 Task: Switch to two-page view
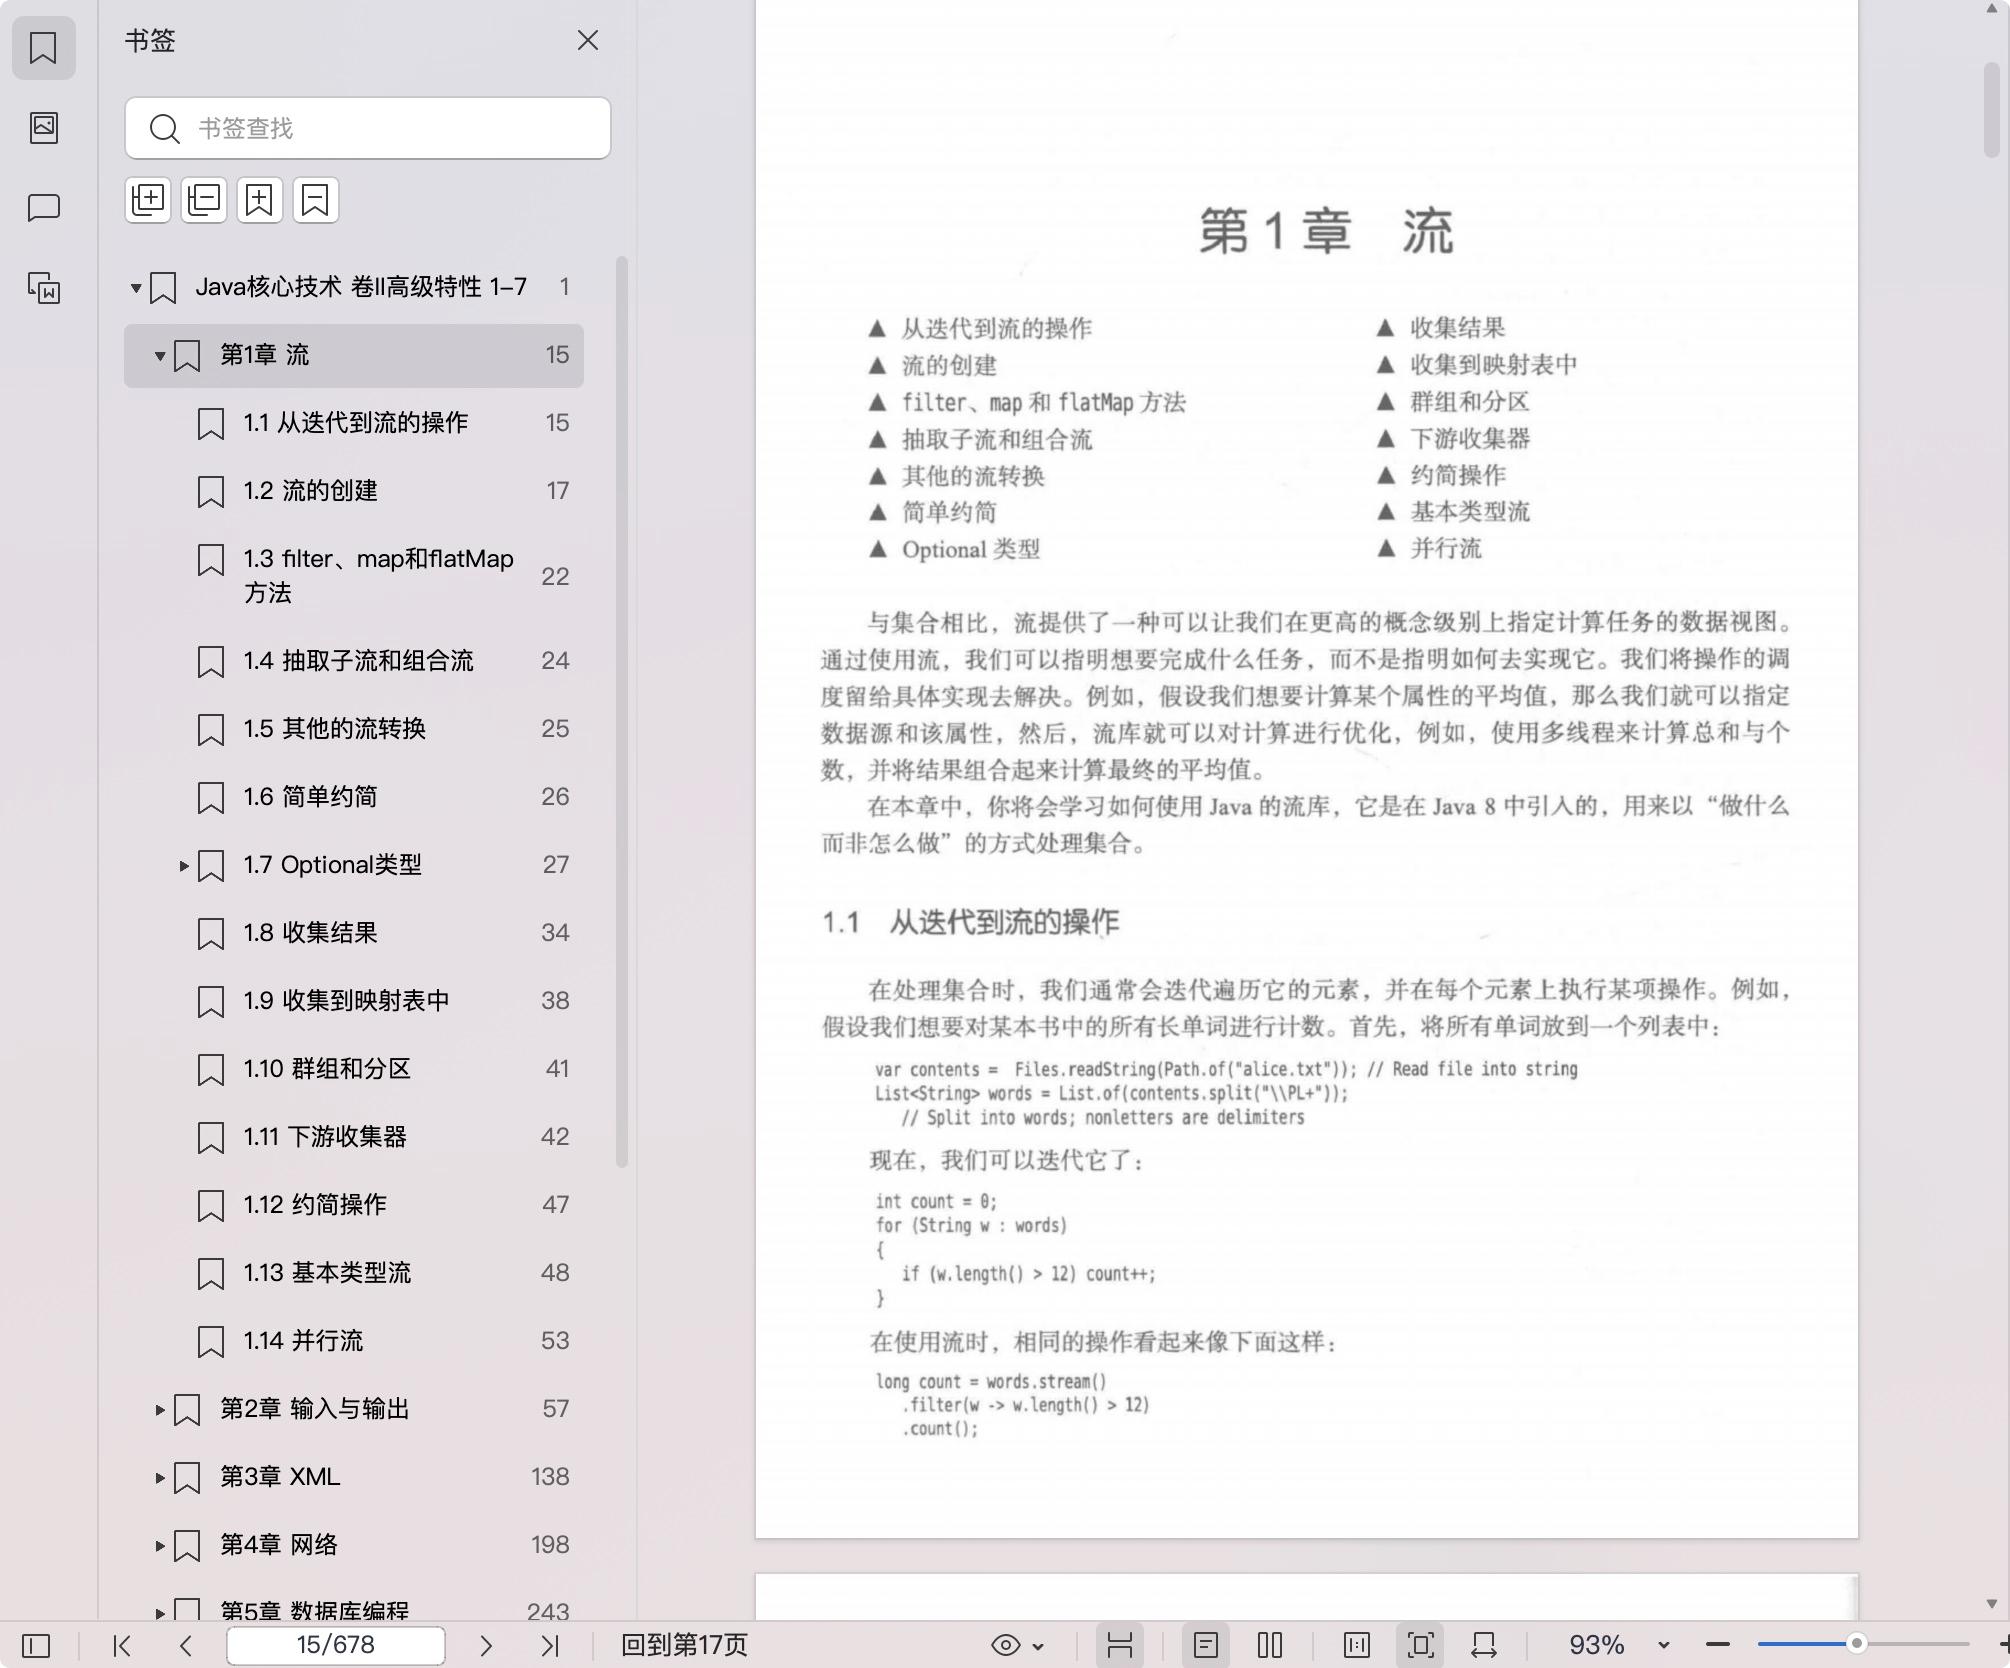(x=1270, y=1645)
